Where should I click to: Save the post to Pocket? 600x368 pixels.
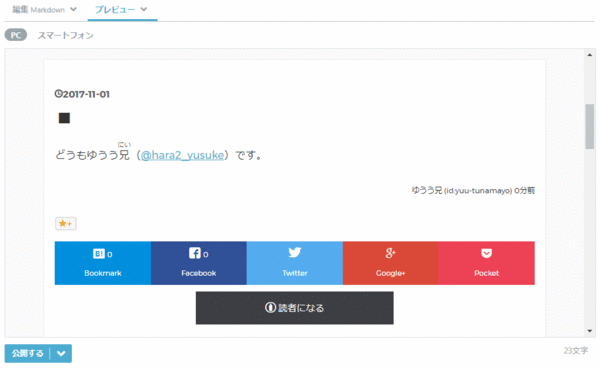tap(486, 263)
